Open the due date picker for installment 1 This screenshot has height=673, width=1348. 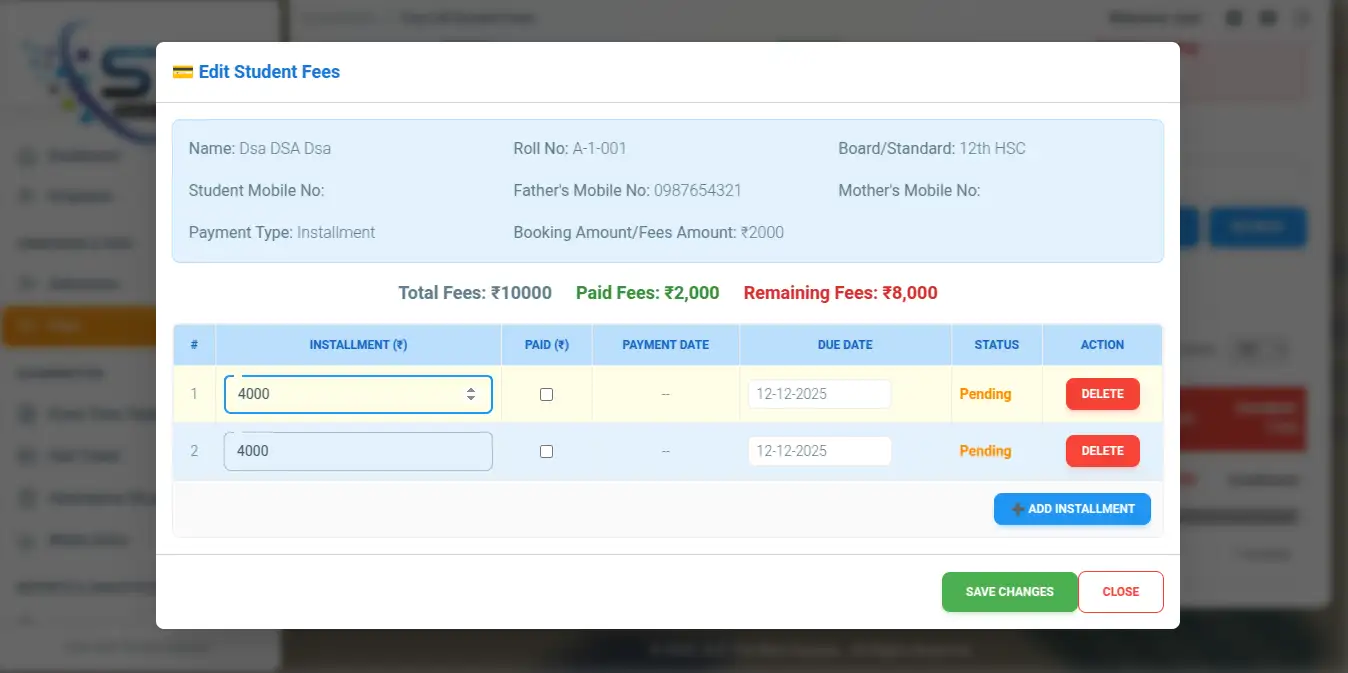pos(819,394)
